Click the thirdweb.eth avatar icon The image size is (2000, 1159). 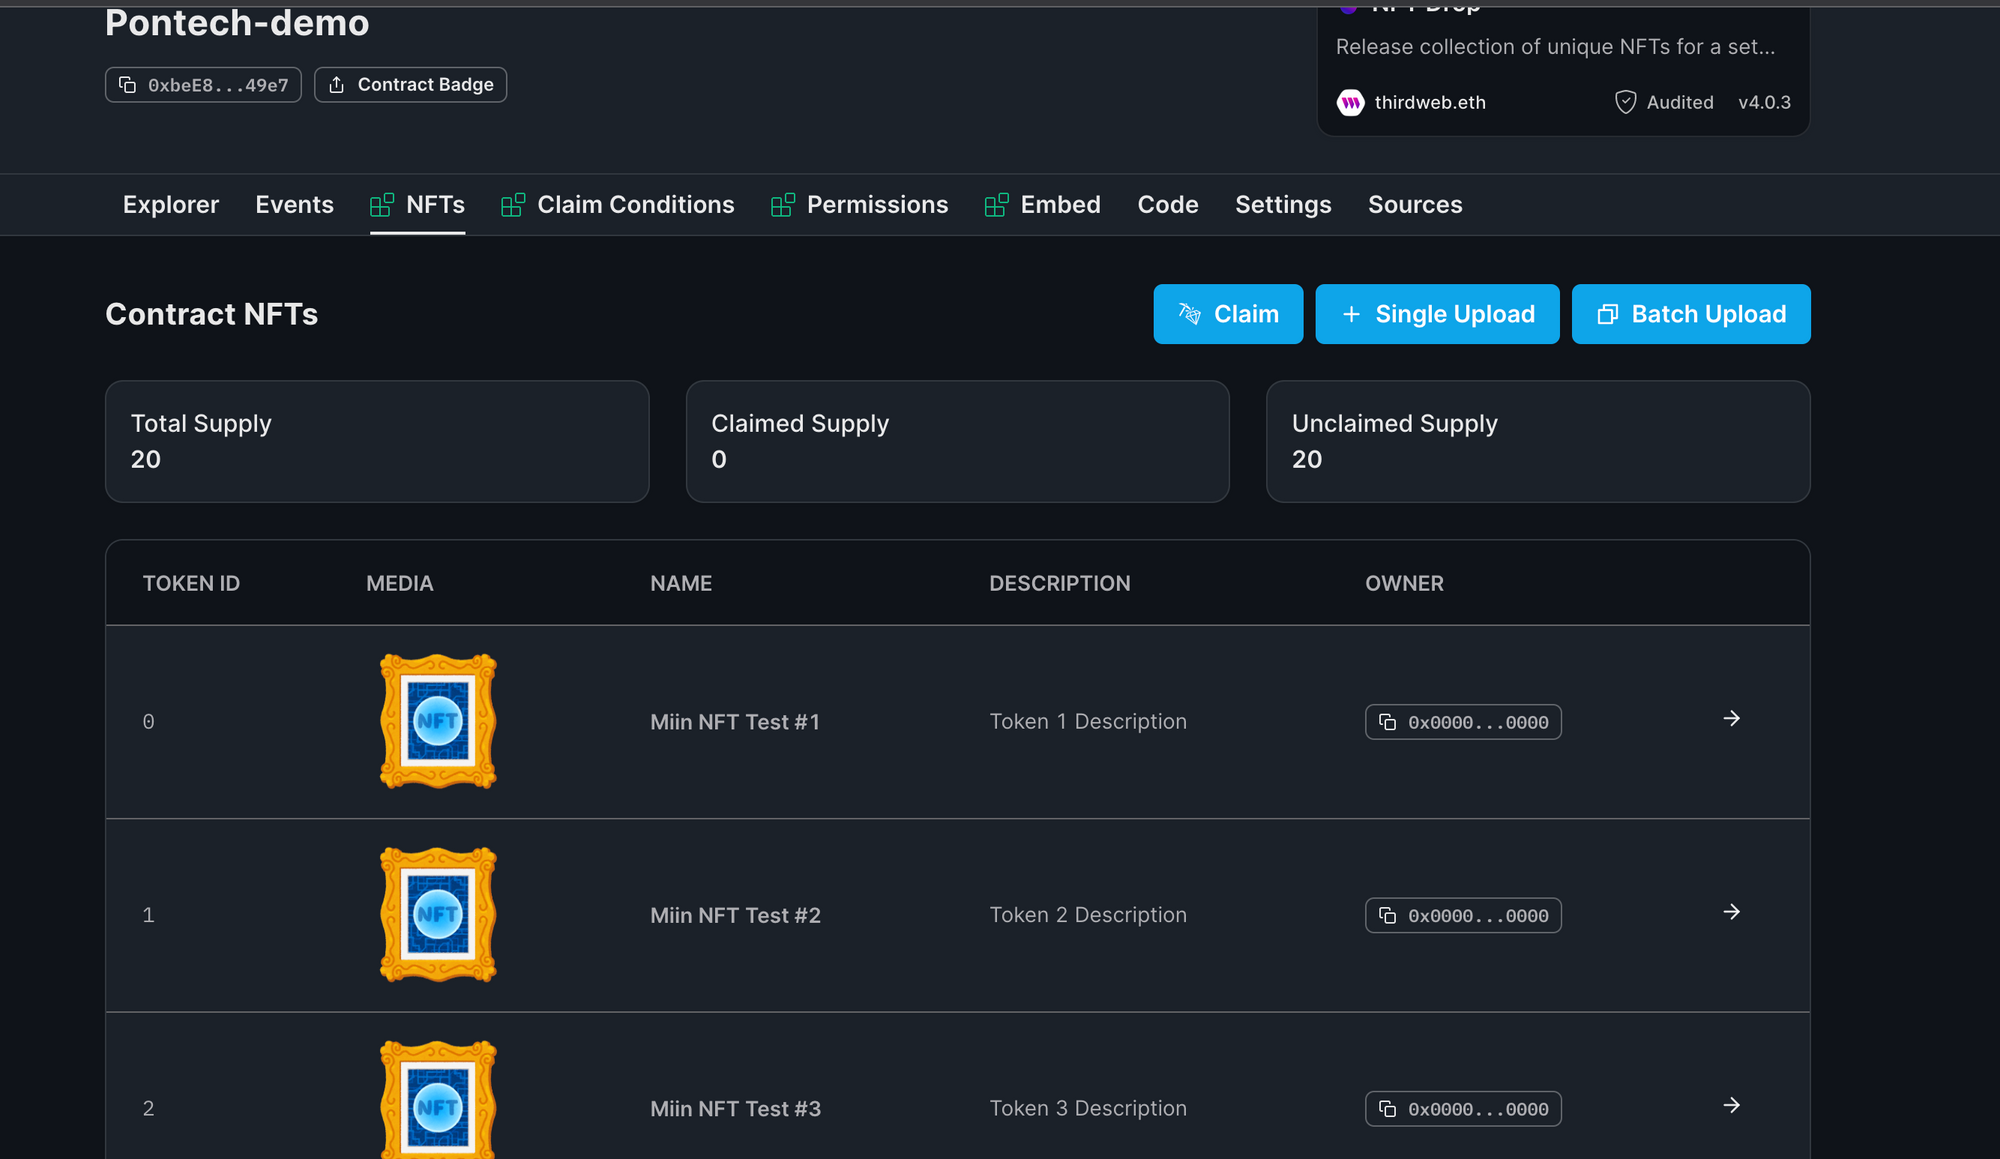tap(1350, 102)
